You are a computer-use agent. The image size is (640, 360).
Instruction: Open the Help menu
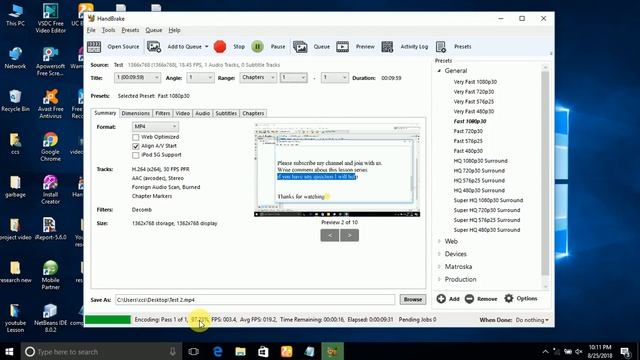point(174,30)
